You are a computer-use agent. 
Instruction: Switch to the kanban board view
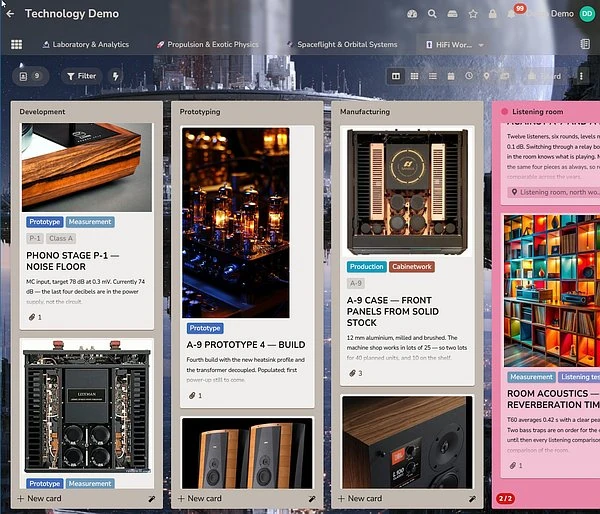[x=396, y=76]
